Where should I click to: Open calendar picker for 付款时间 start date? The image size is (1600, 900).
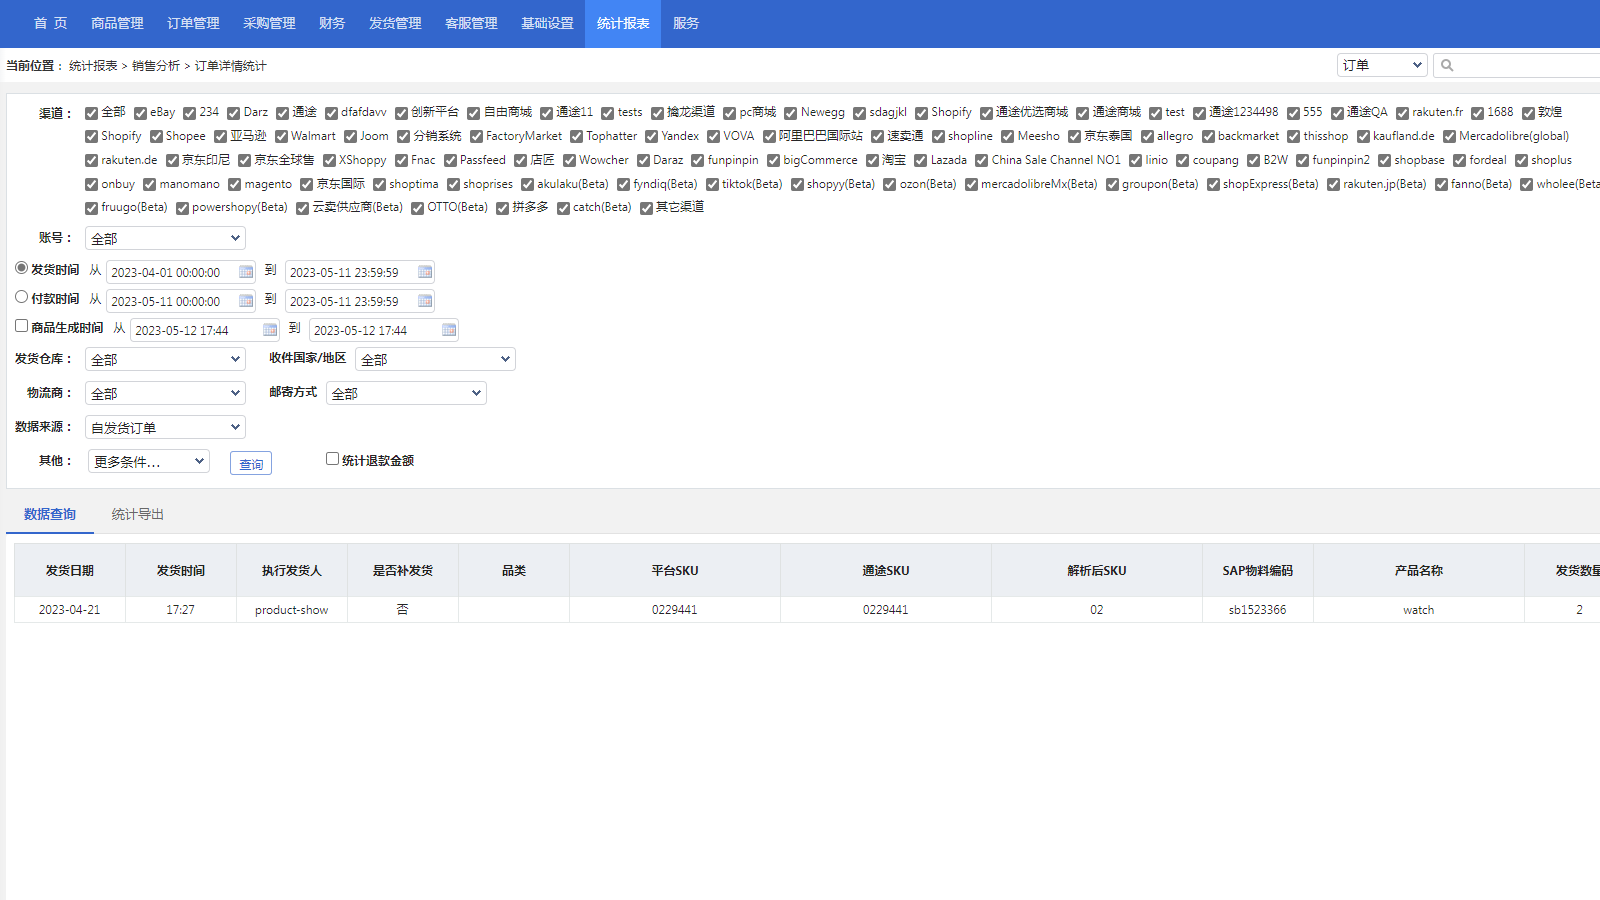pyautogui.click(x=246, y=301)
